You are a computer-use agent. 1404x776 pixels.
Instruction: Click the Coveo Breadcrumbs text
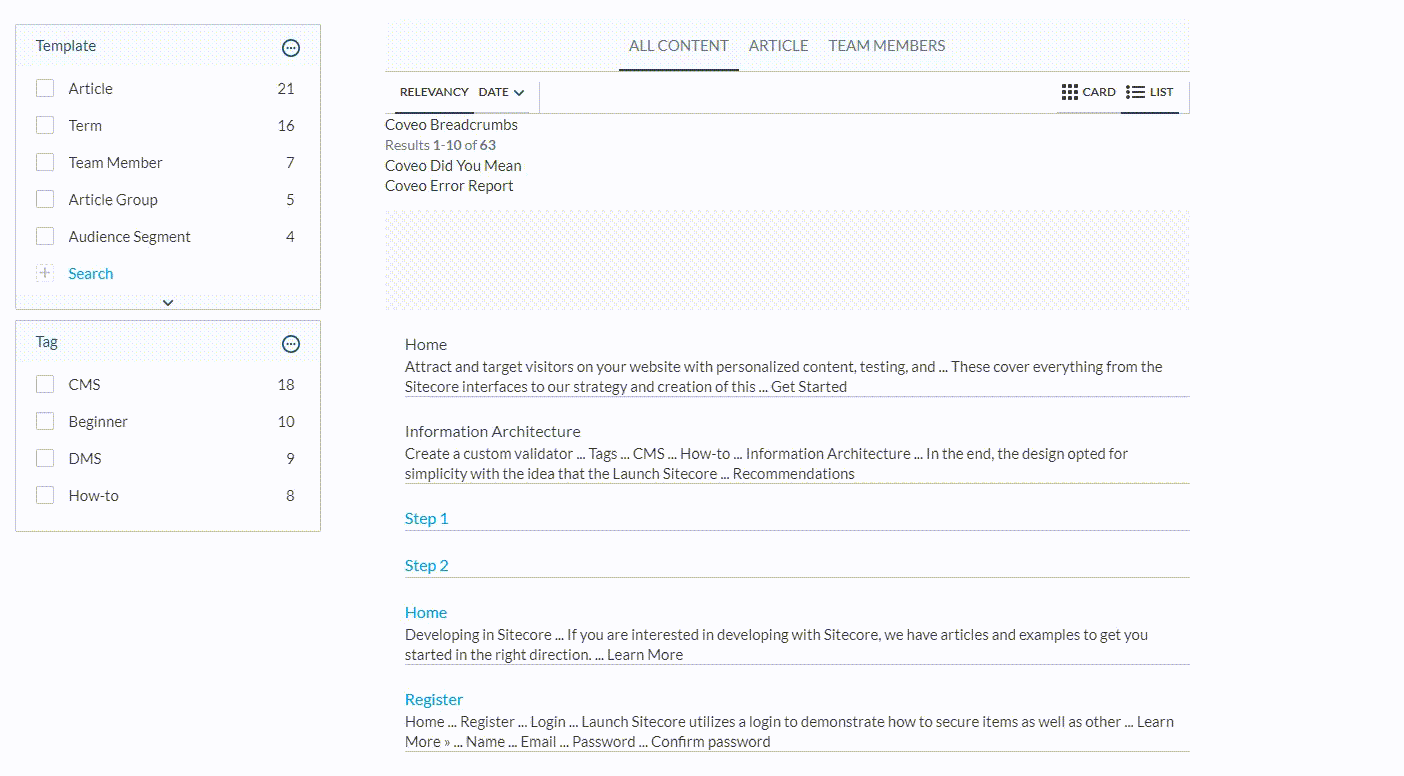(x=451, y=125)
